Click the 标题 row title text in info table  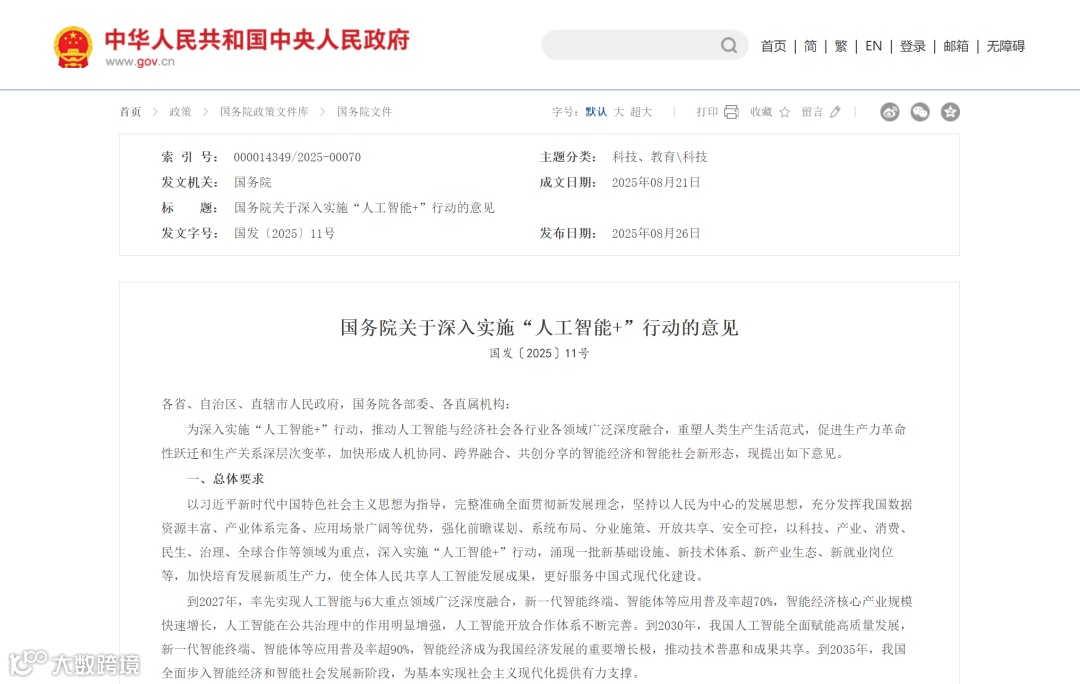(x=364, y=208)
